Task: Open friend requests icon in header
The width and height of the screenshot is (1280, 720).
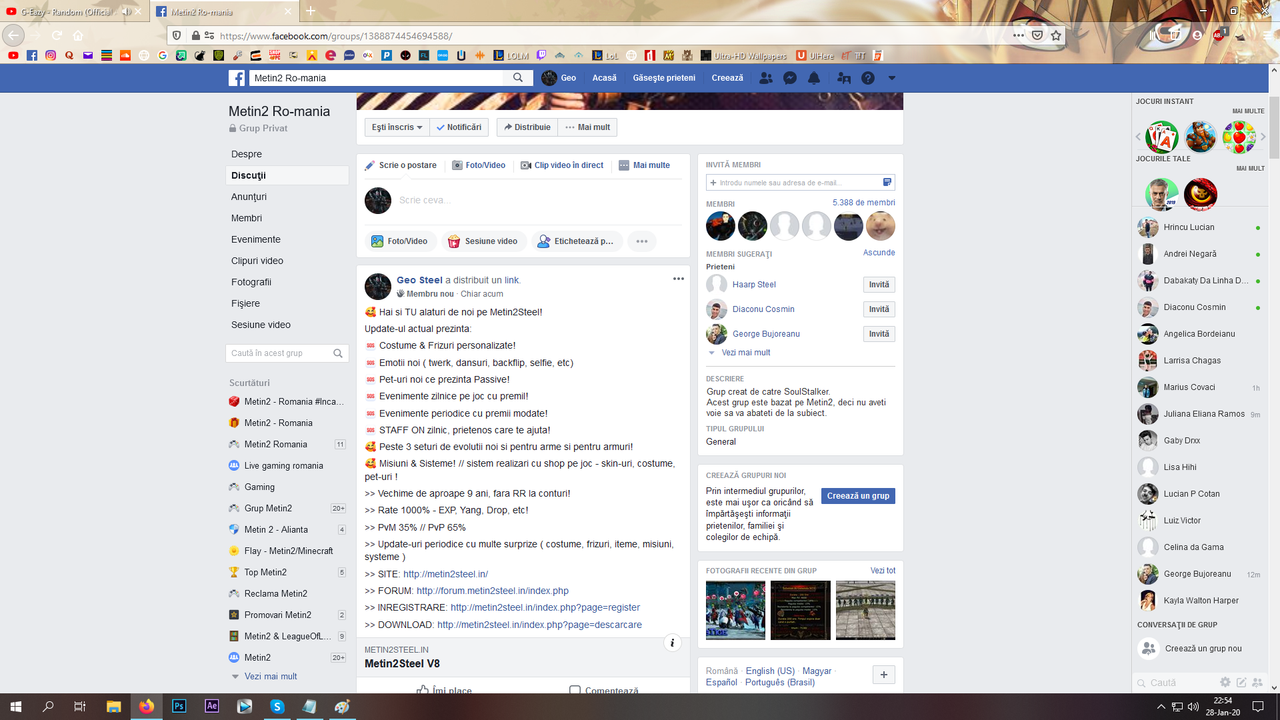Action: pyautogui.click(x=766, y=78)
